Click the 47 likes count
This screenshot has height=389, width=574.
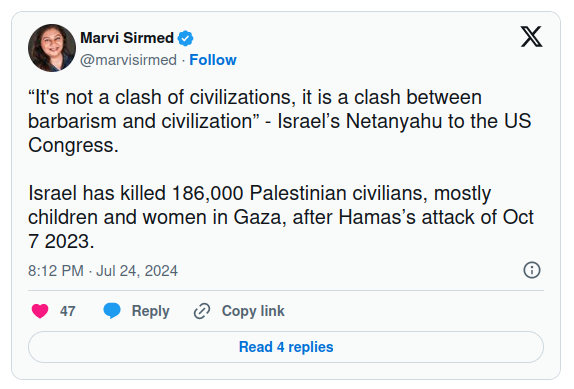[x=68, y=311]
